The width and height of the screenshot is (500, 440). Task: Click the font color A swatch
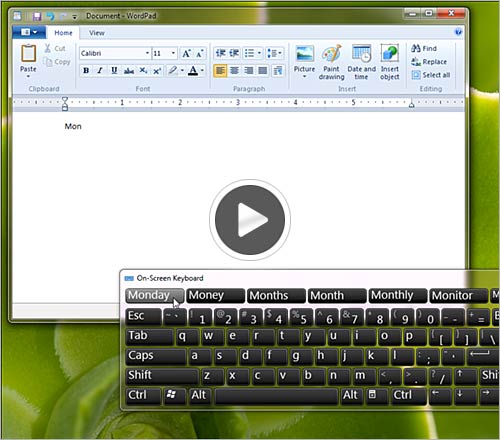193,71
